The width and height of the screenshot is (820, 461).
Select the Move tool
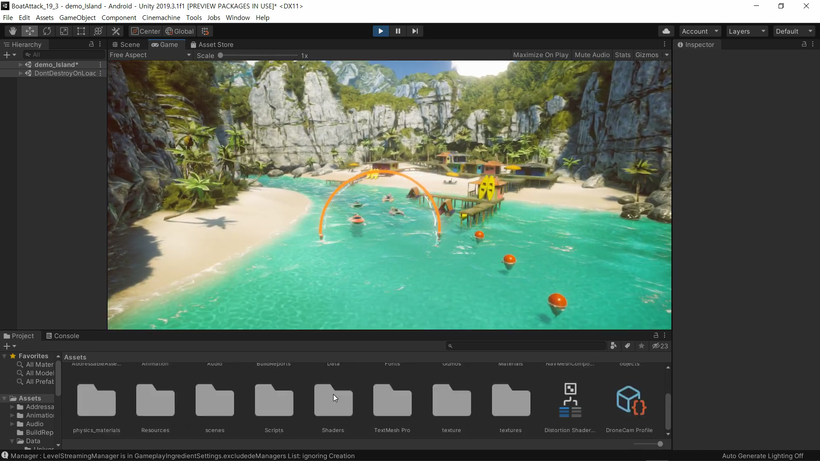(30, 31)
